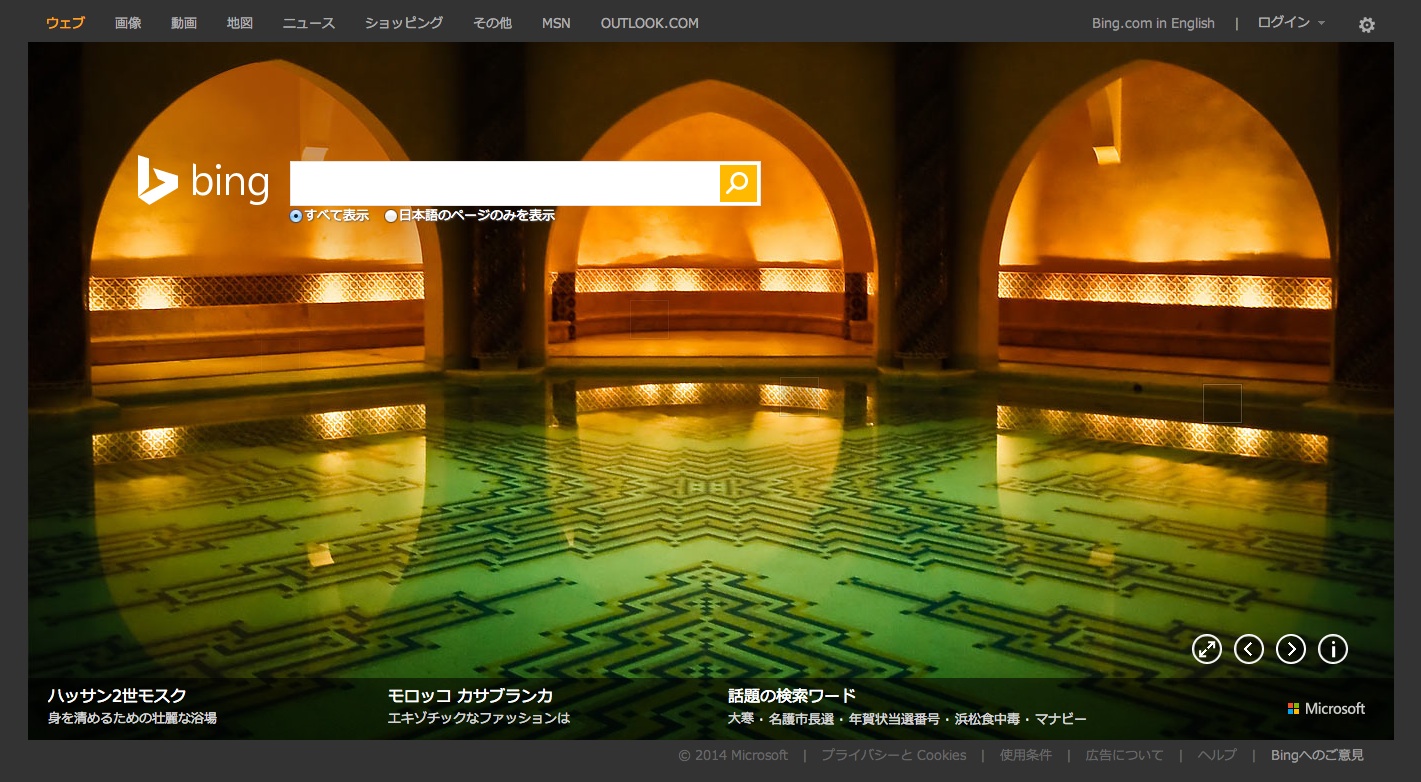Switch to the 画像 tab
This screenshot has width=1421, height=782.
click(x=128, y=23)
